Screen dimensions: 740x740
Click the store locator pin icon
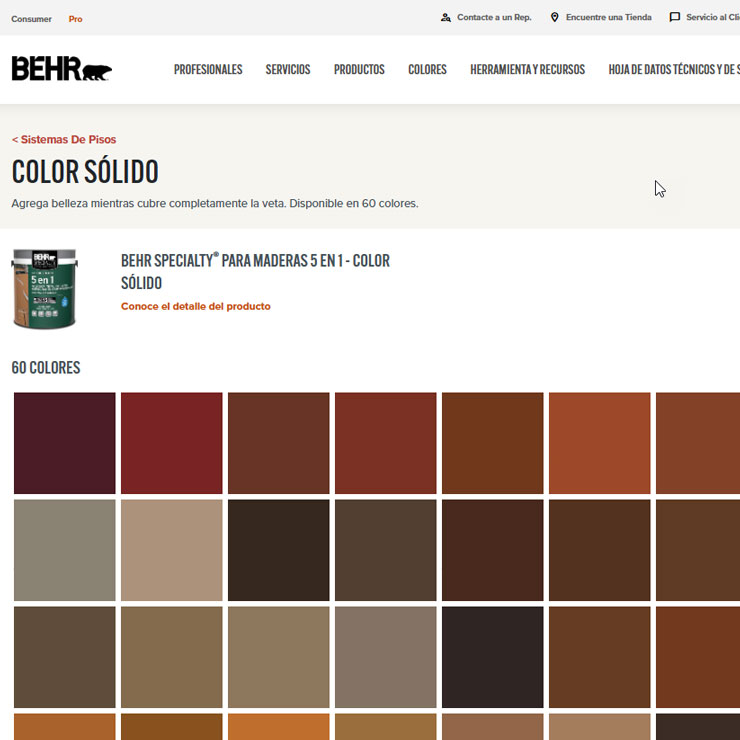(x=555, y=17)
